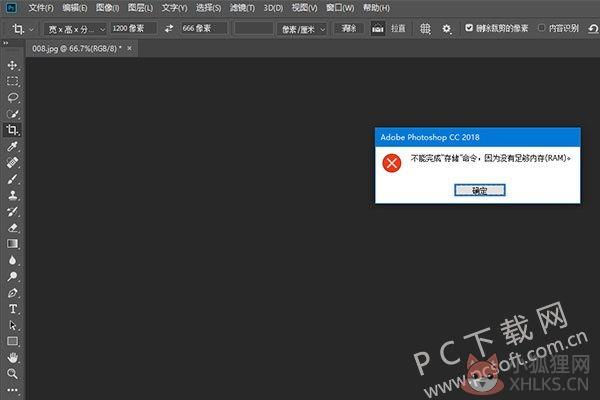Select the Move tool
The image size is (600, 400).
coord(12,65)
